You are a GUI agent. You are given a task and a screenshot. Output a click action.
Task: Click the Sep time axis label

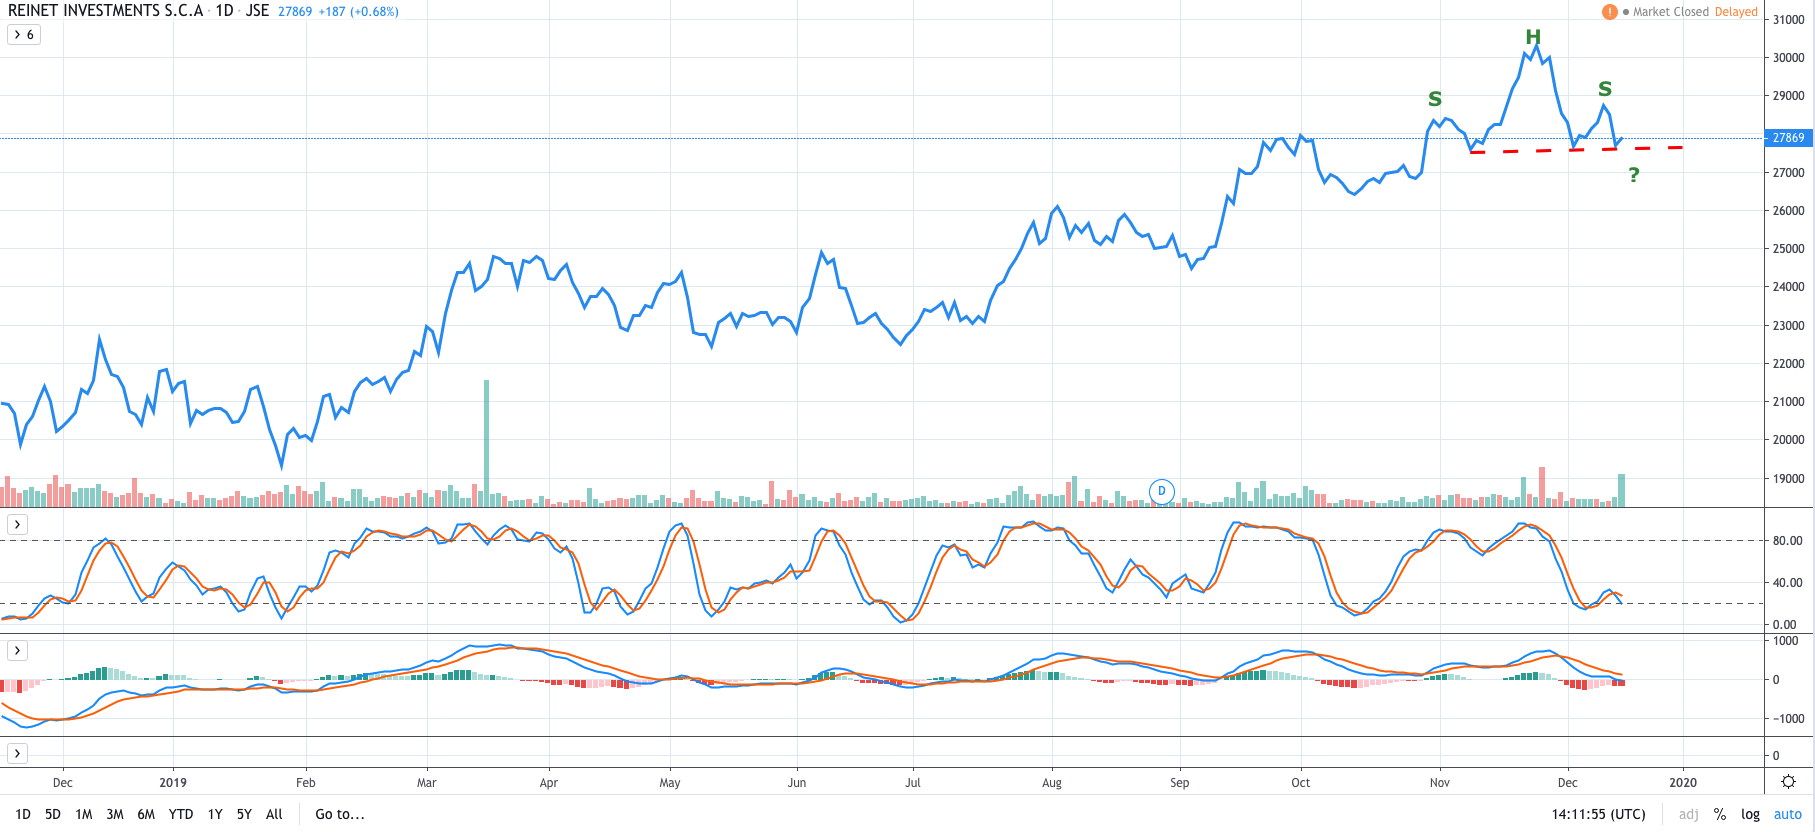tap(1180, 783)
